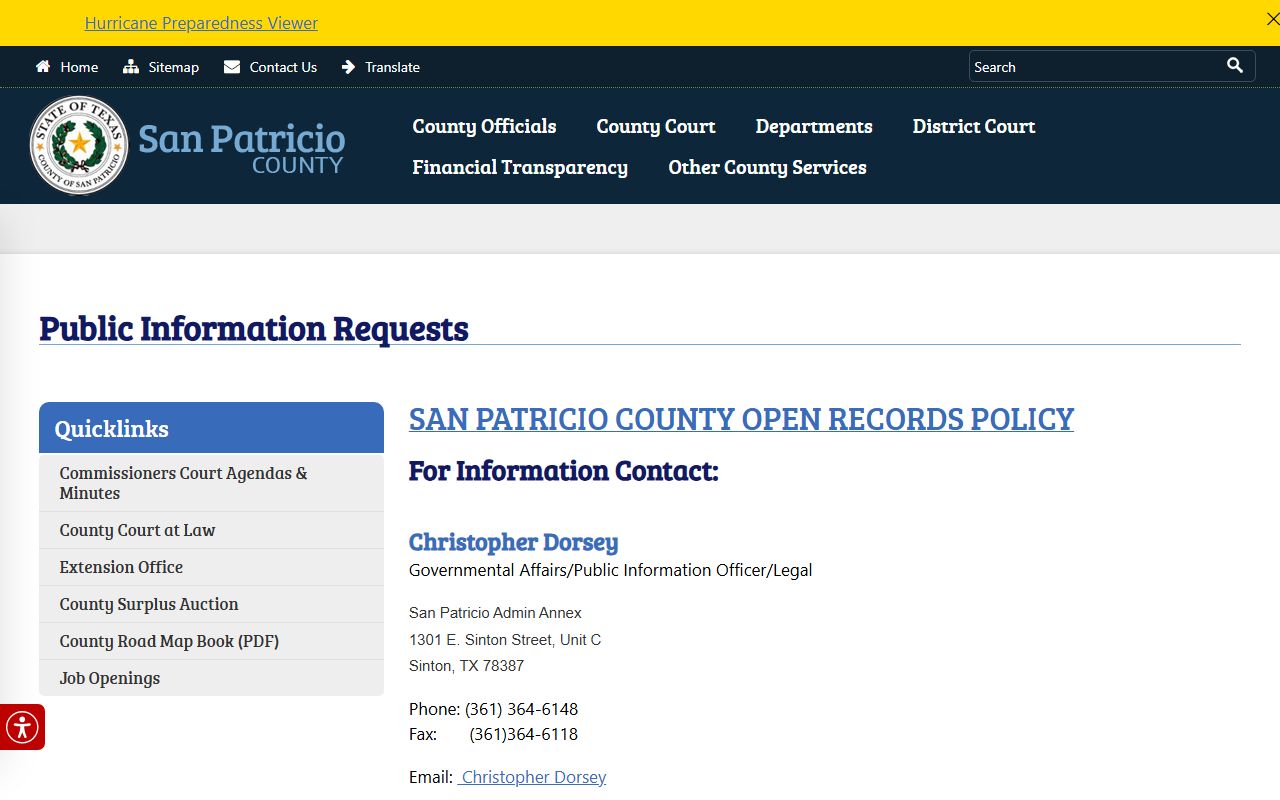Click the Public Information Requests heading
This screenshot has width=1280, height=800.
click(x=254, y=328)
